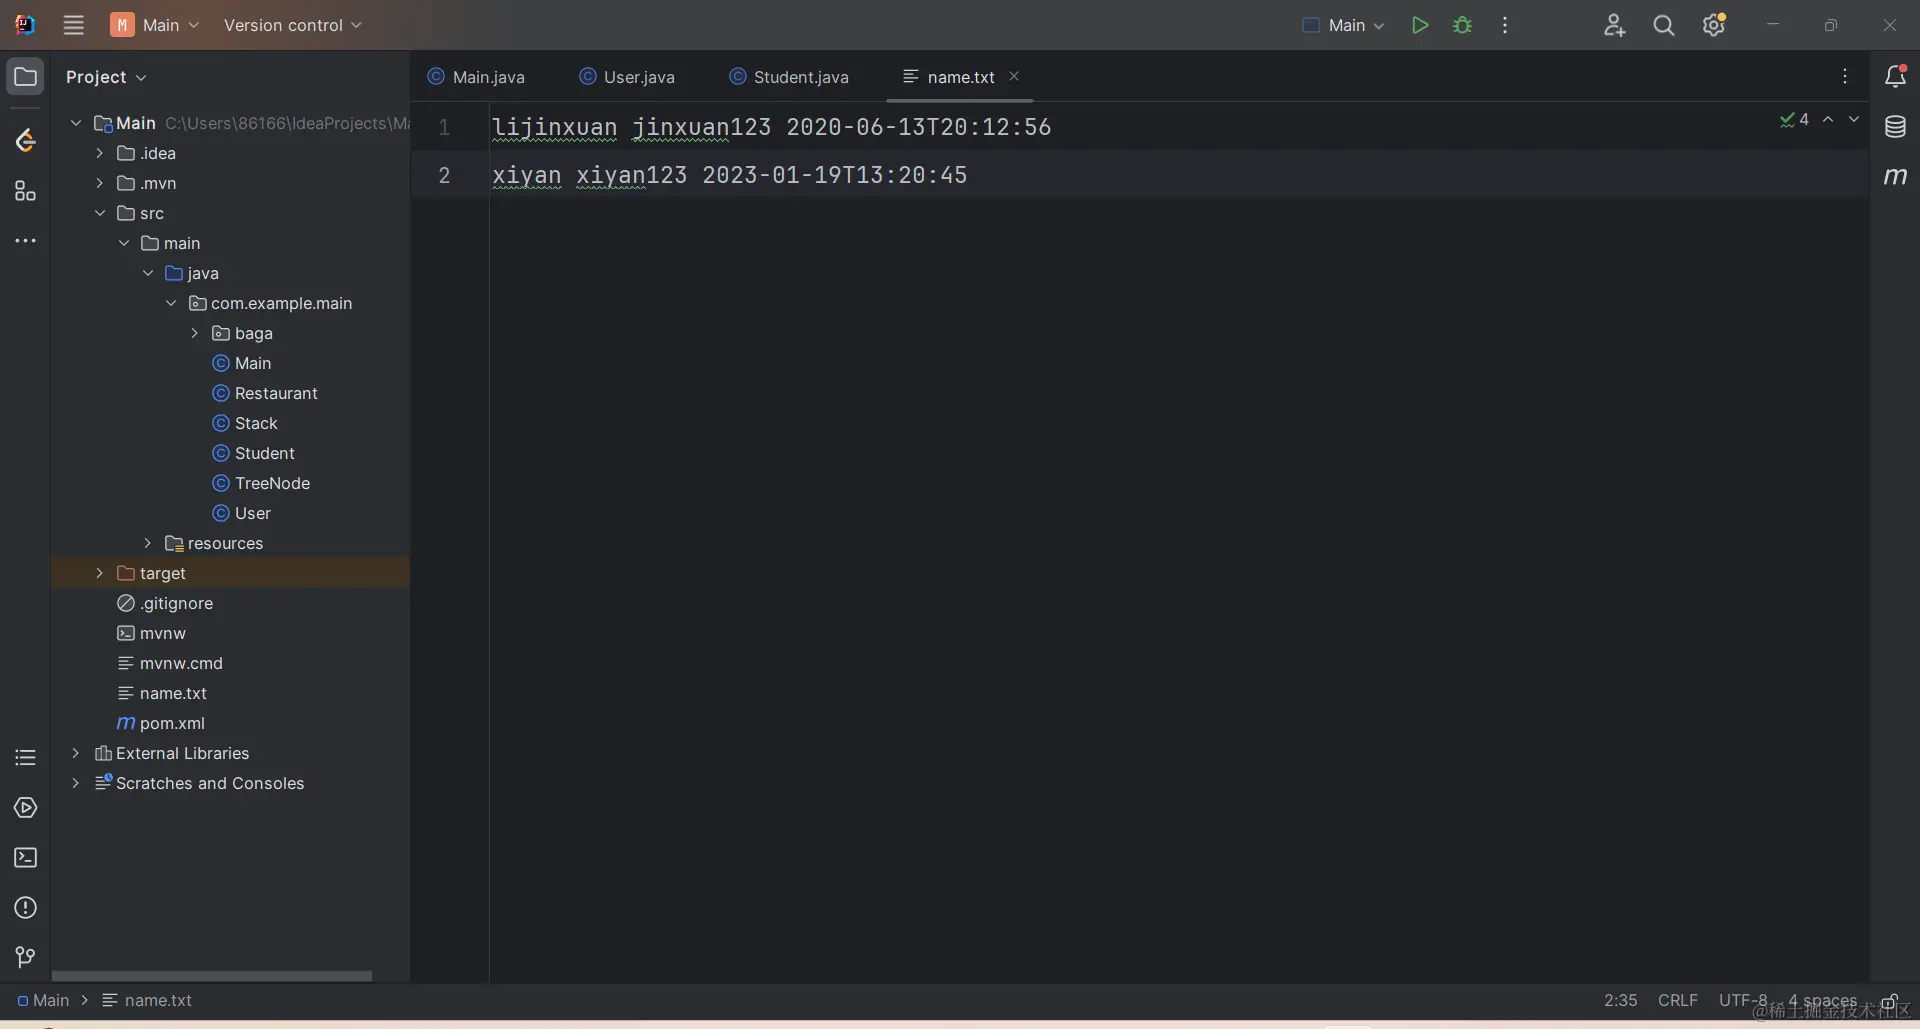
Task: Select the Stack class in tree
Action: click(x=245, y=423)
